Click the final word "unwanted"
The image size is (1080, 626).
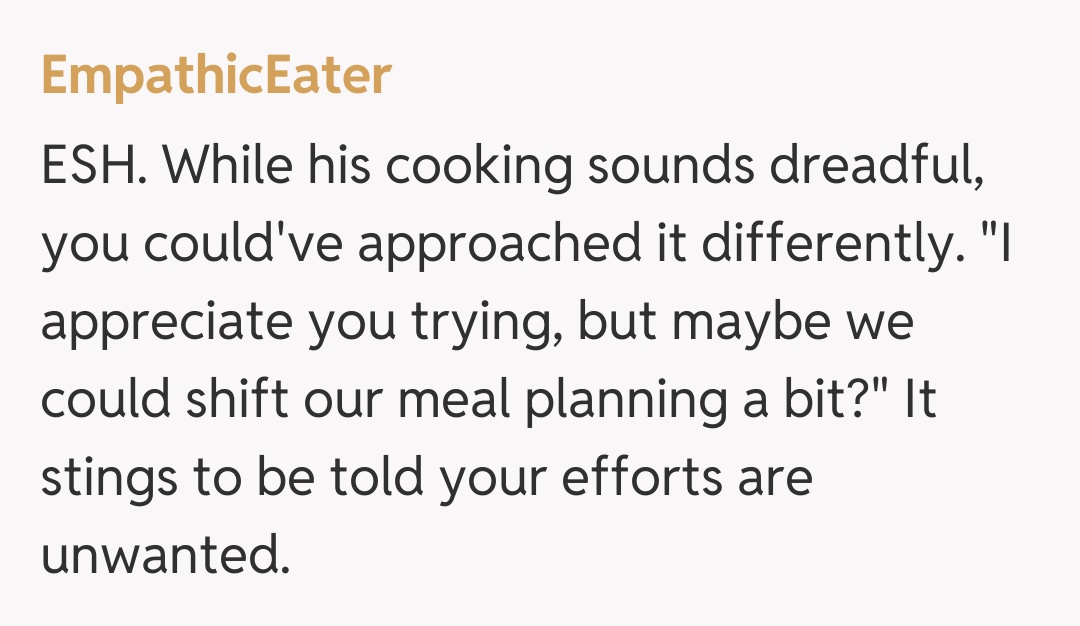[164, 556]
